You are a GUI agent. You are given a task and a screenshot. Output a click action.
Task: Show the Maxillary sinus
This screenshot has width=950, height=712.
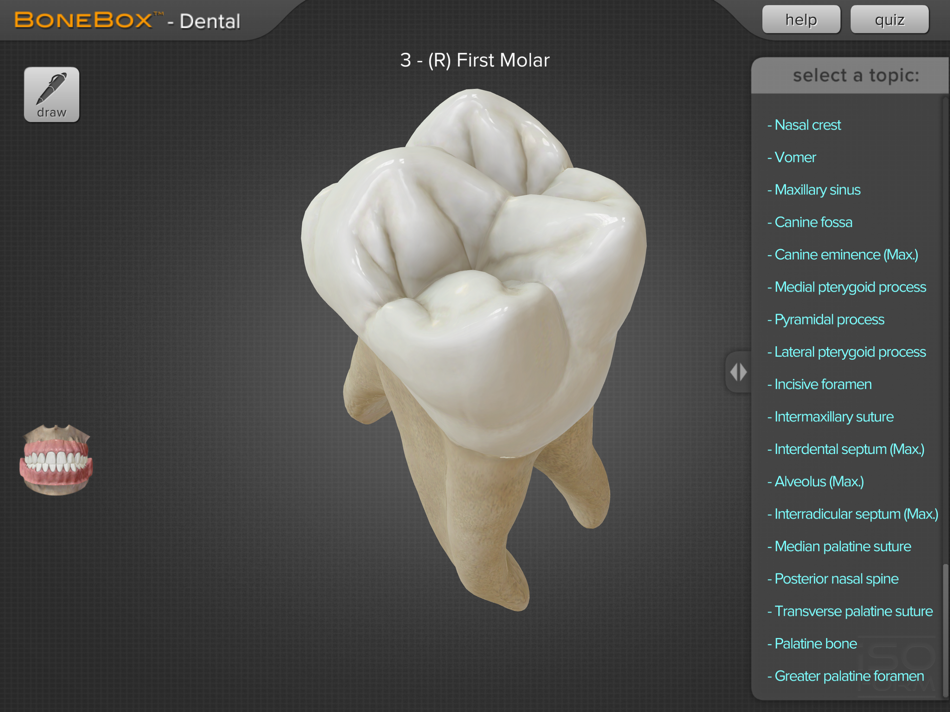point(814,189)
